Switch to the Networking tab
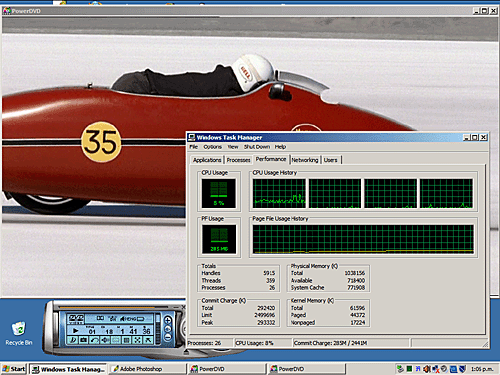500x375 pixels. tap(305, 160)
